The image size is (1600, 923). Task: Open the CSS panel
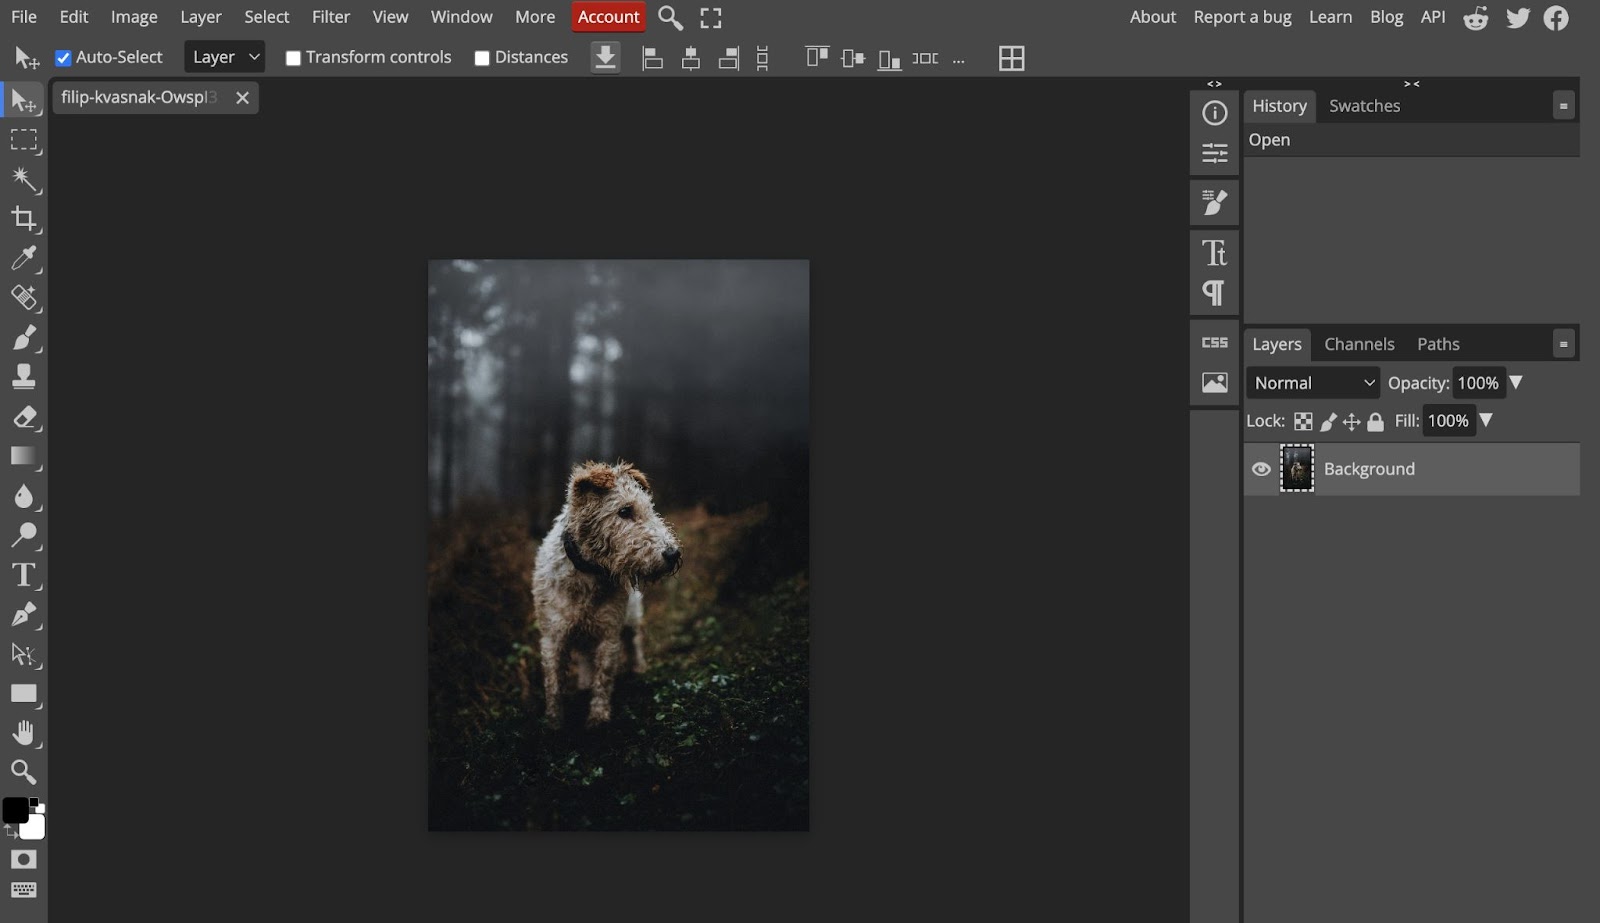[1214, 342]
